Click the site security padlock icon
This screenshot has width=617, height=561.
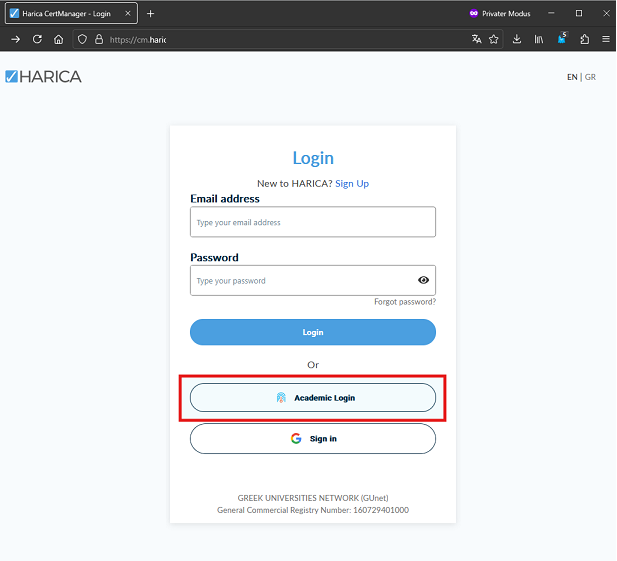click(x=99, y=39)
